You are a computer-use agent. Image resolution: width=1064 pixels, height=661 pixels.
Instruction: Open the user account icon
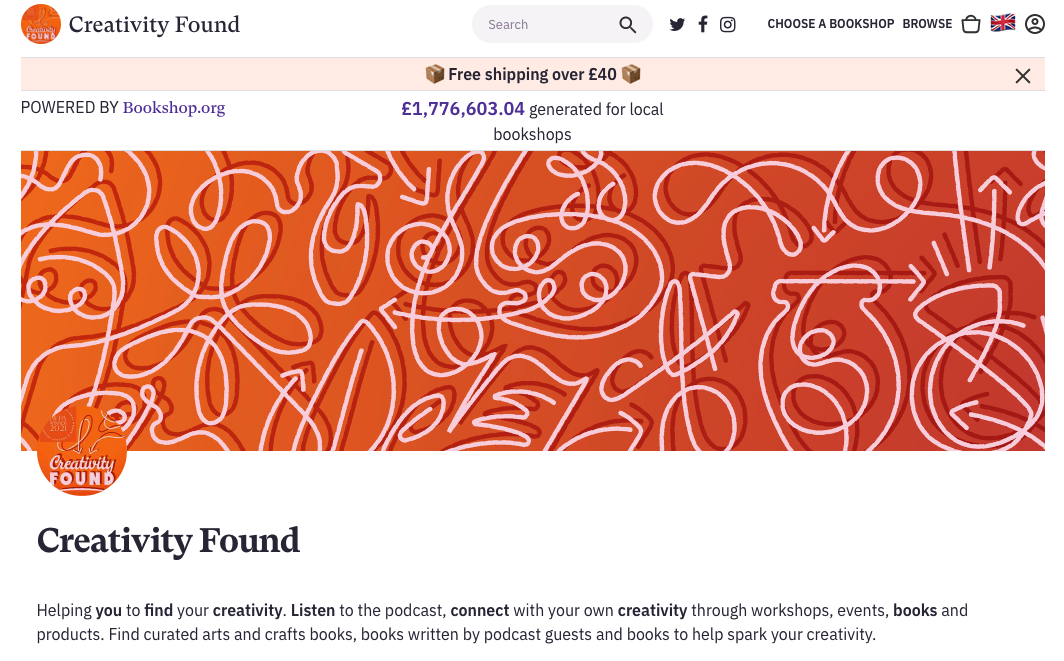(x=1034, y=24)
